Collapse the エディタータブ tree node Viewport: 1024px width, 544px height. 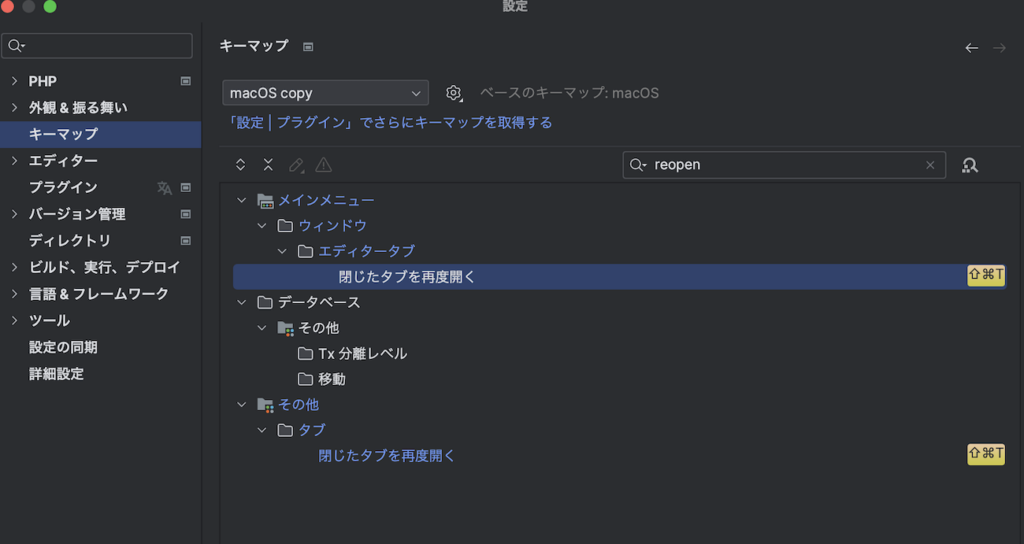pos(282,251)
